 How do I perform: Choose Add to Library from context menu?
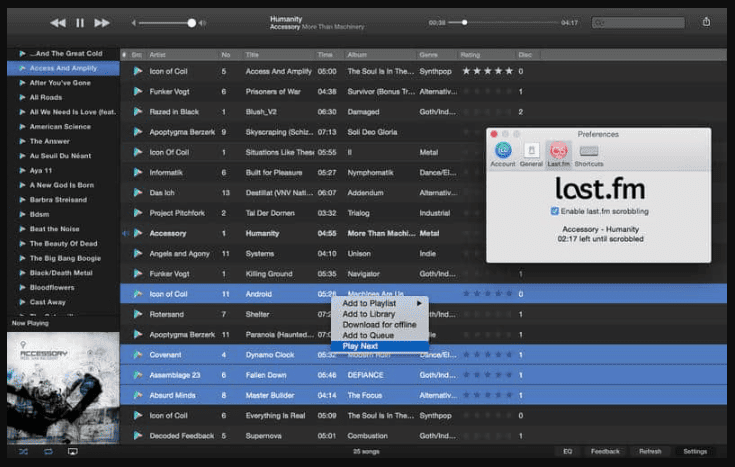(379, 314)
